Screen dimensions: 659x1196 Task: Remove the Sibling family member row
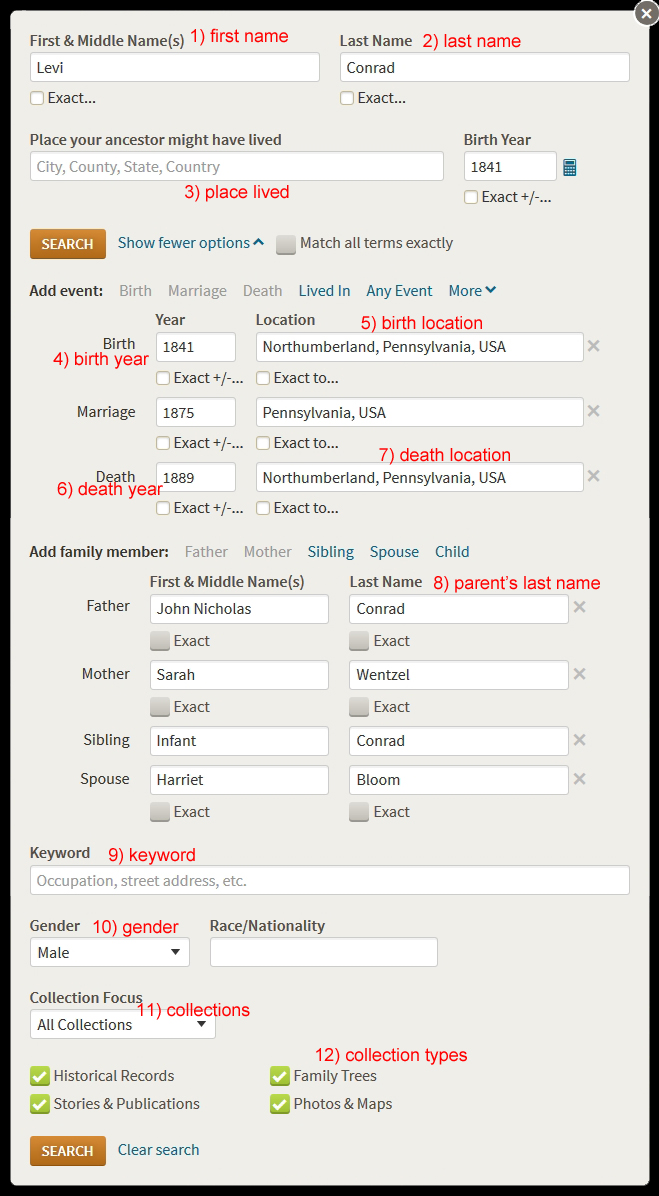(580, 739)
